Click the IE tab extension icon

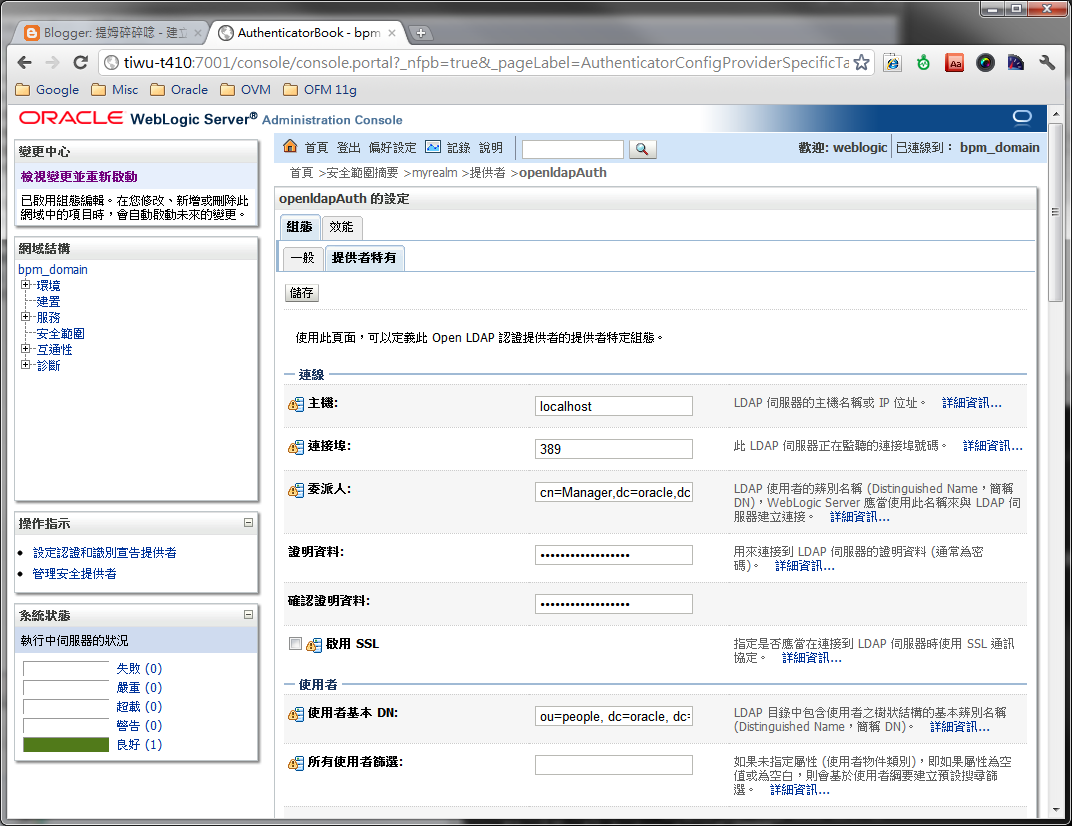coord(892,63)
